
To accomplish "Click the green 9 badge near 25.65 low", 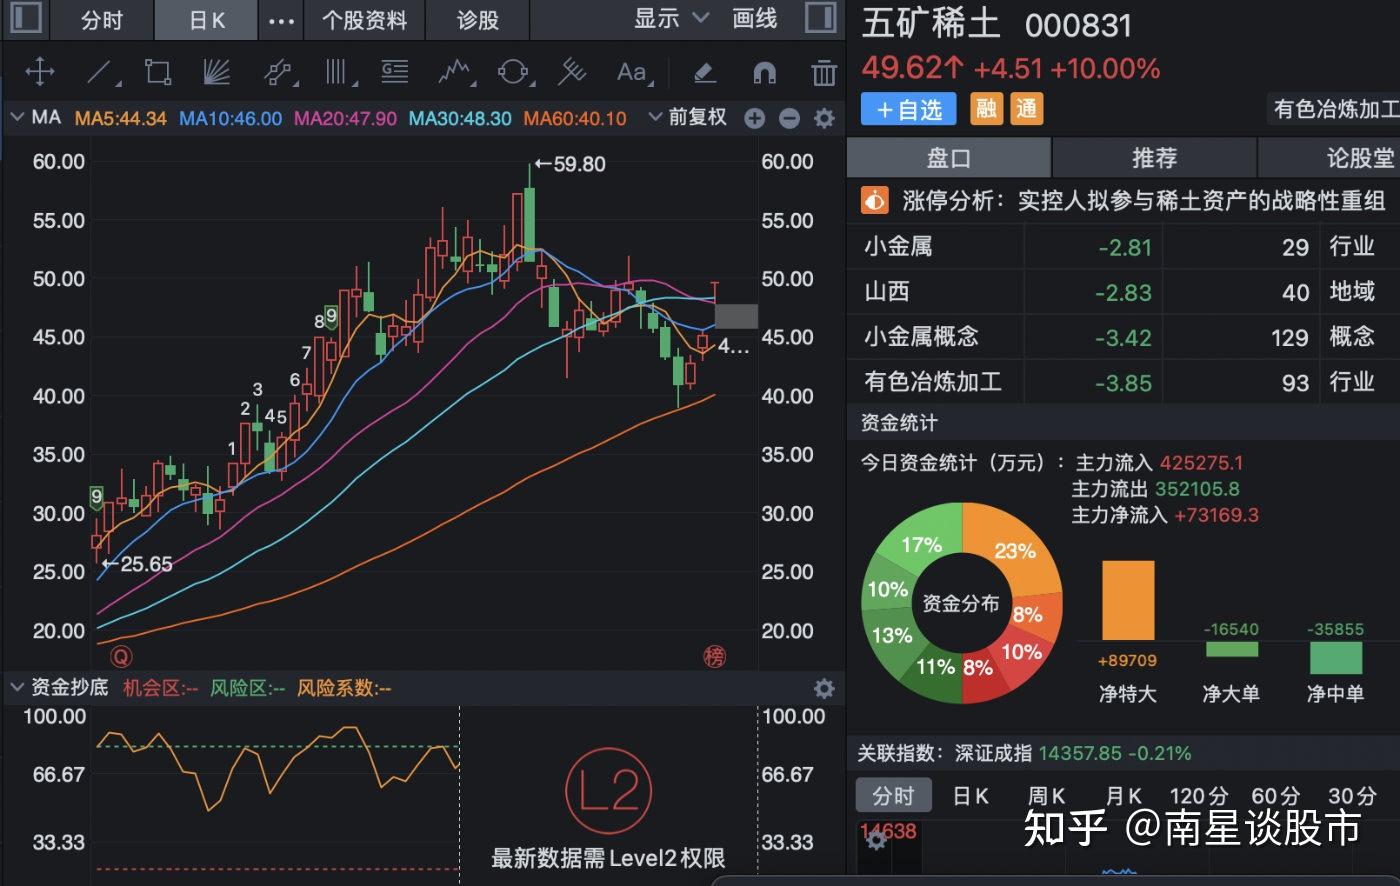I will (x=97, y=497).
